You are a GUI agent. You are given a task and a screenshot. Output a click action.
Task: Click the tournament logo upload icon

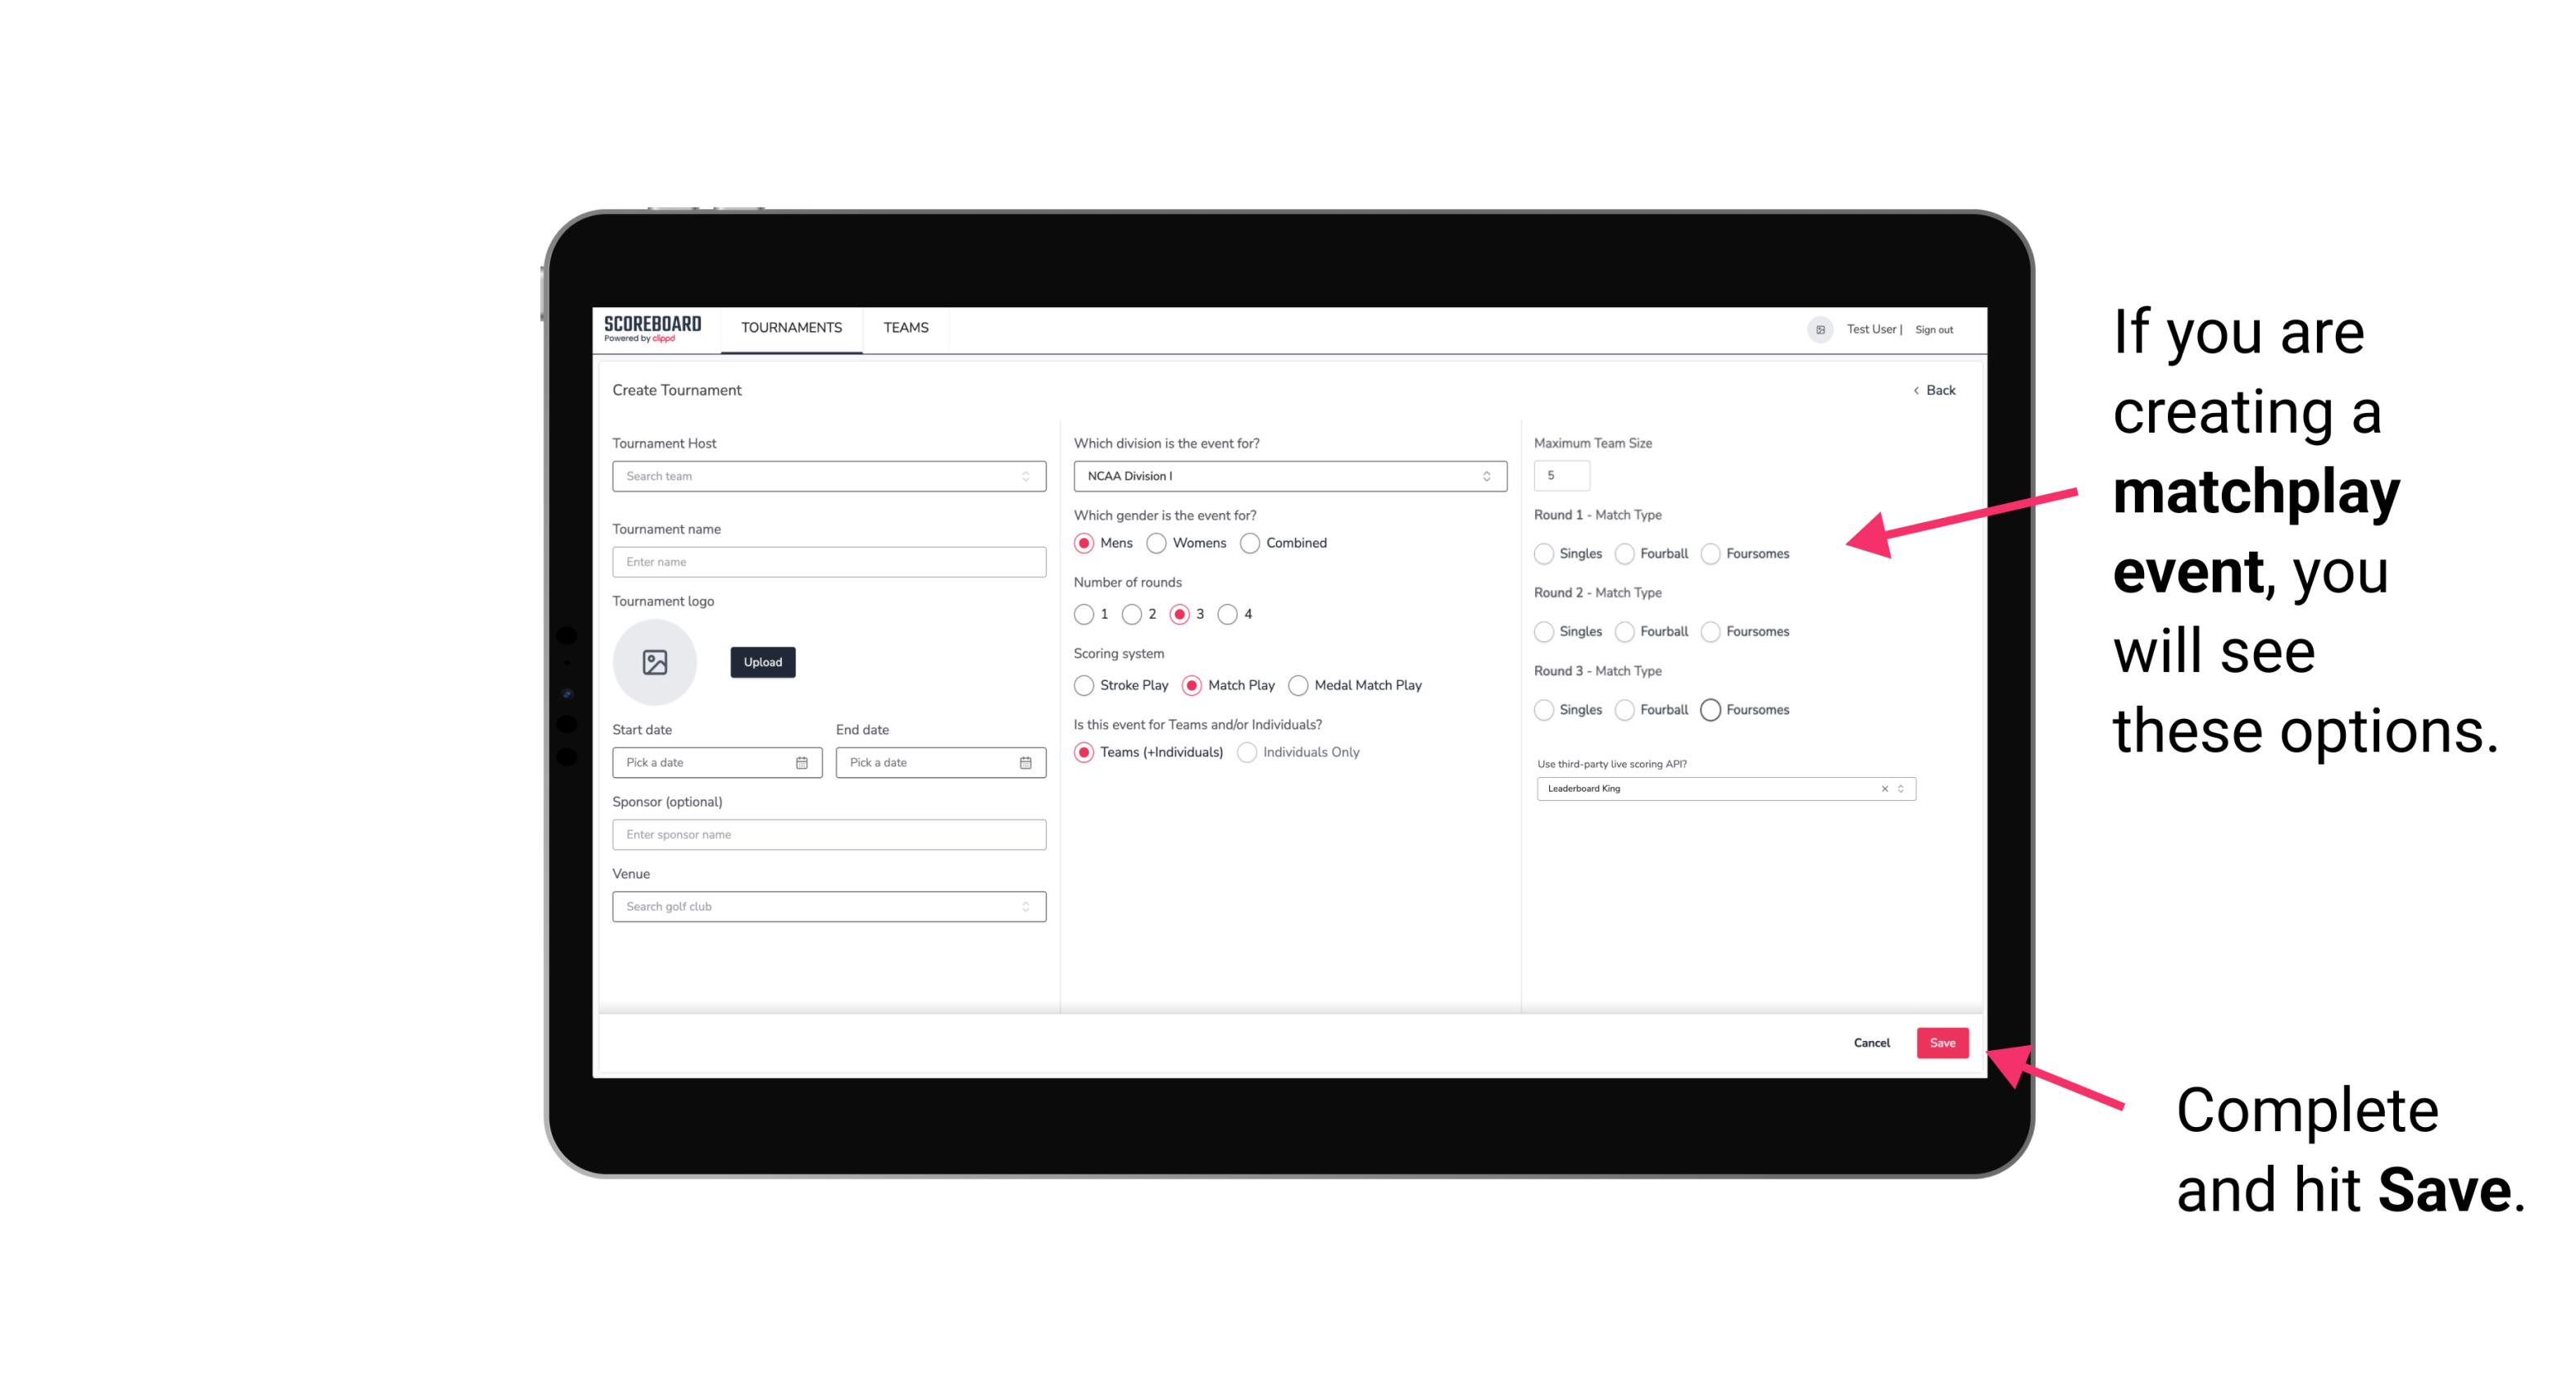(655, 662)
